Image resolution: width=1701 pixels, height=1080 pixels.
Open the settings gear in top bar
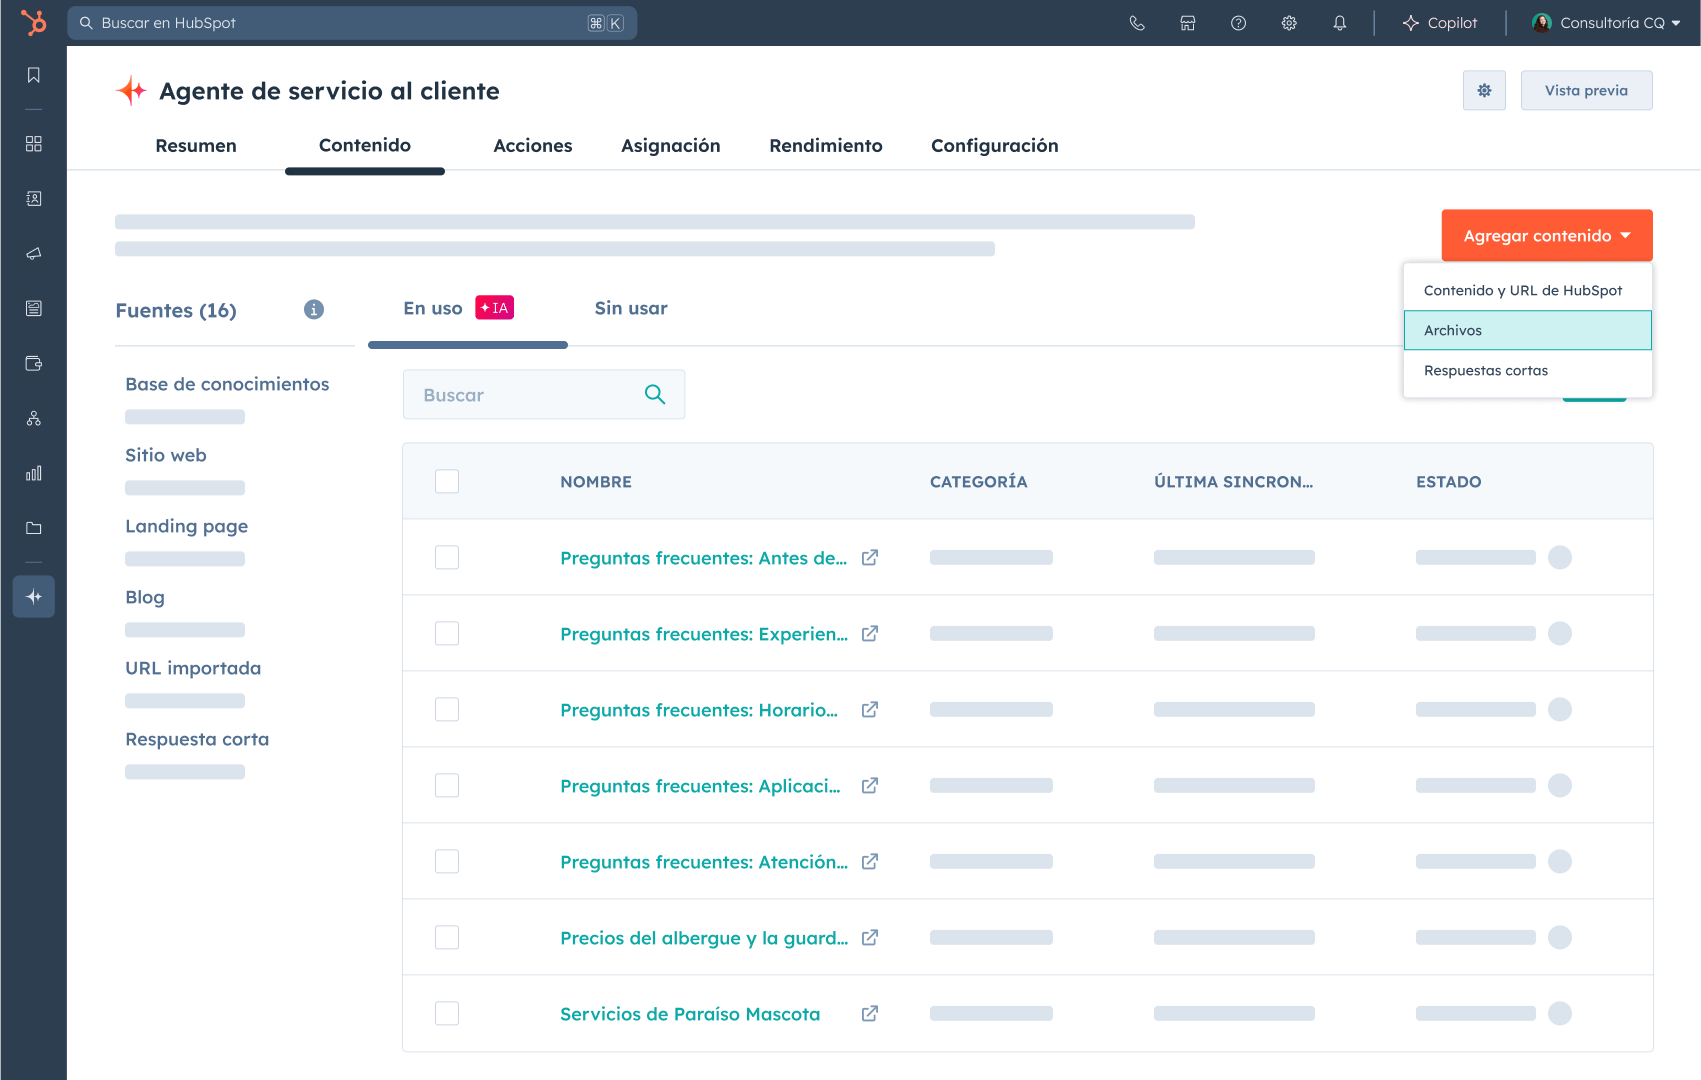point(1289,23)
